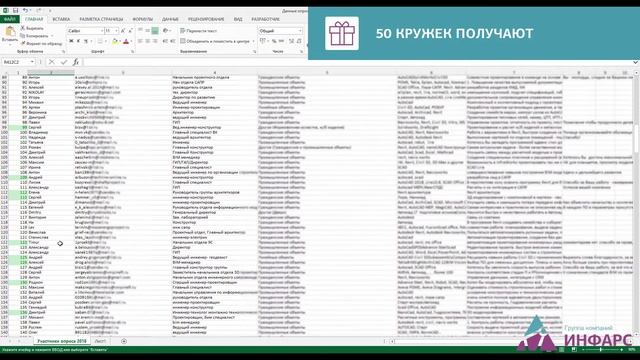Redo the last undone action

click(40, 10)
